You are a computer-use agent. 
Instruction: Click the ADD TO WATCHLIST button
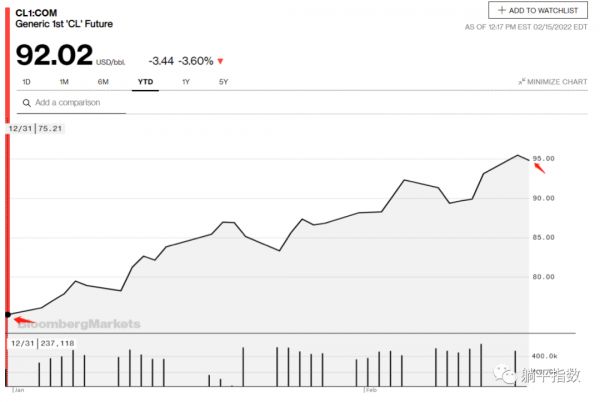click(538, 10)
